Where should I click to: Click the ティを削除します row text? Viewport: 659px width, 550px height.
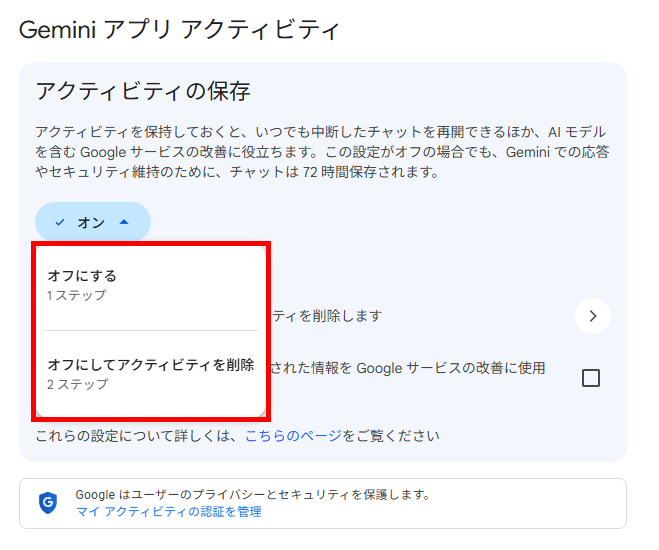(x=327, y=316)
